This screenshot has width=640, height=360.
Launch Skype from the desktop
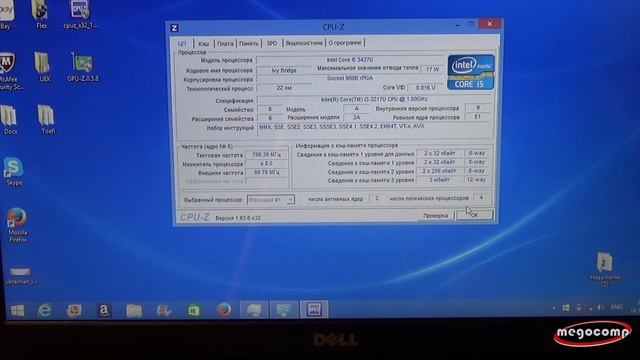pyautogui.click(x=13, y=172)
